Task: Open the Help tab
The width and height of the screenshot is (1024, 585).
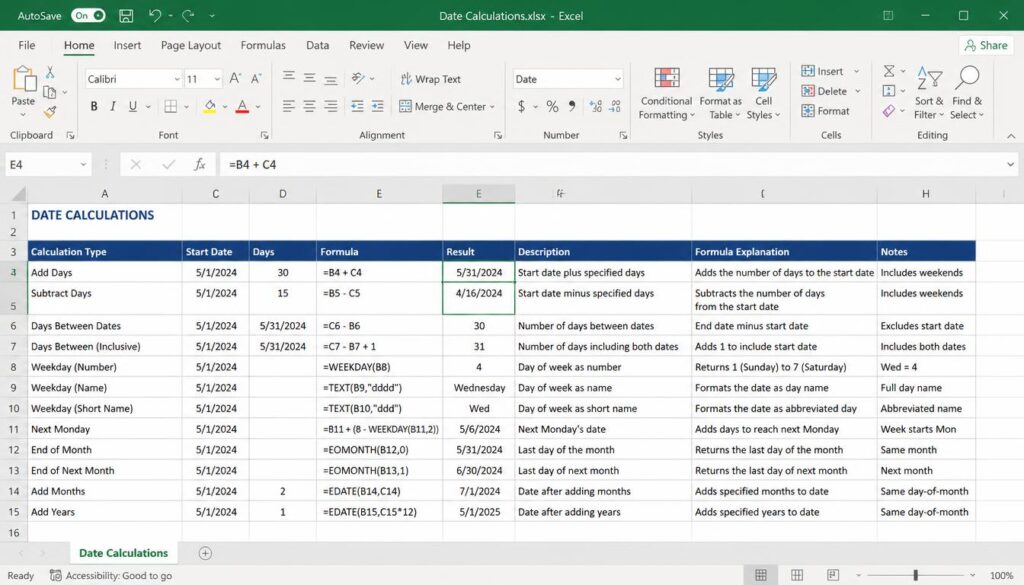Action: (458, 45)
